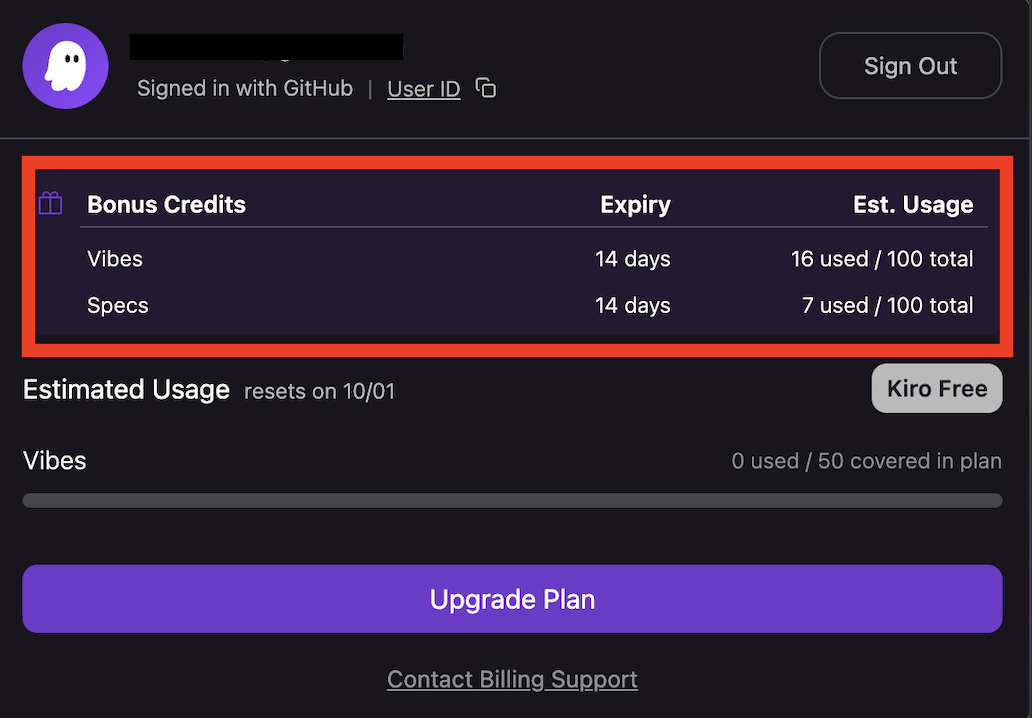
Task: Click the Signed in with GitHub text
Action: [245, 89]
